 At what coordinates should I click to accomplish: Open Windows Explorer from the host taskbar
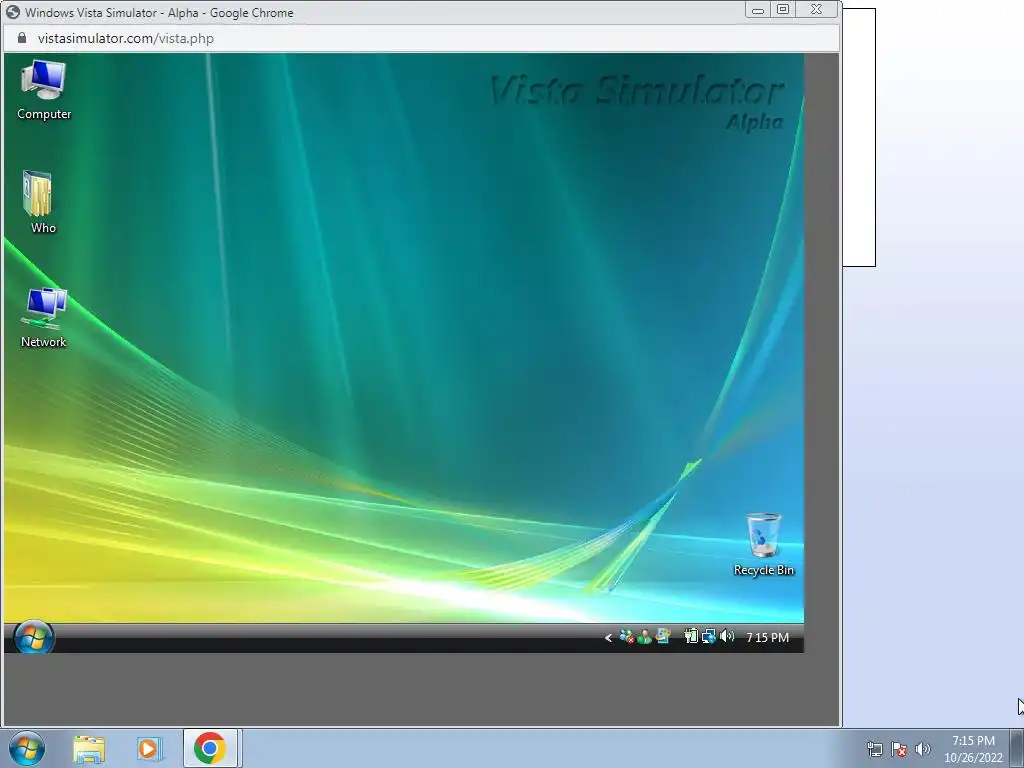click(x=89, y=749)
